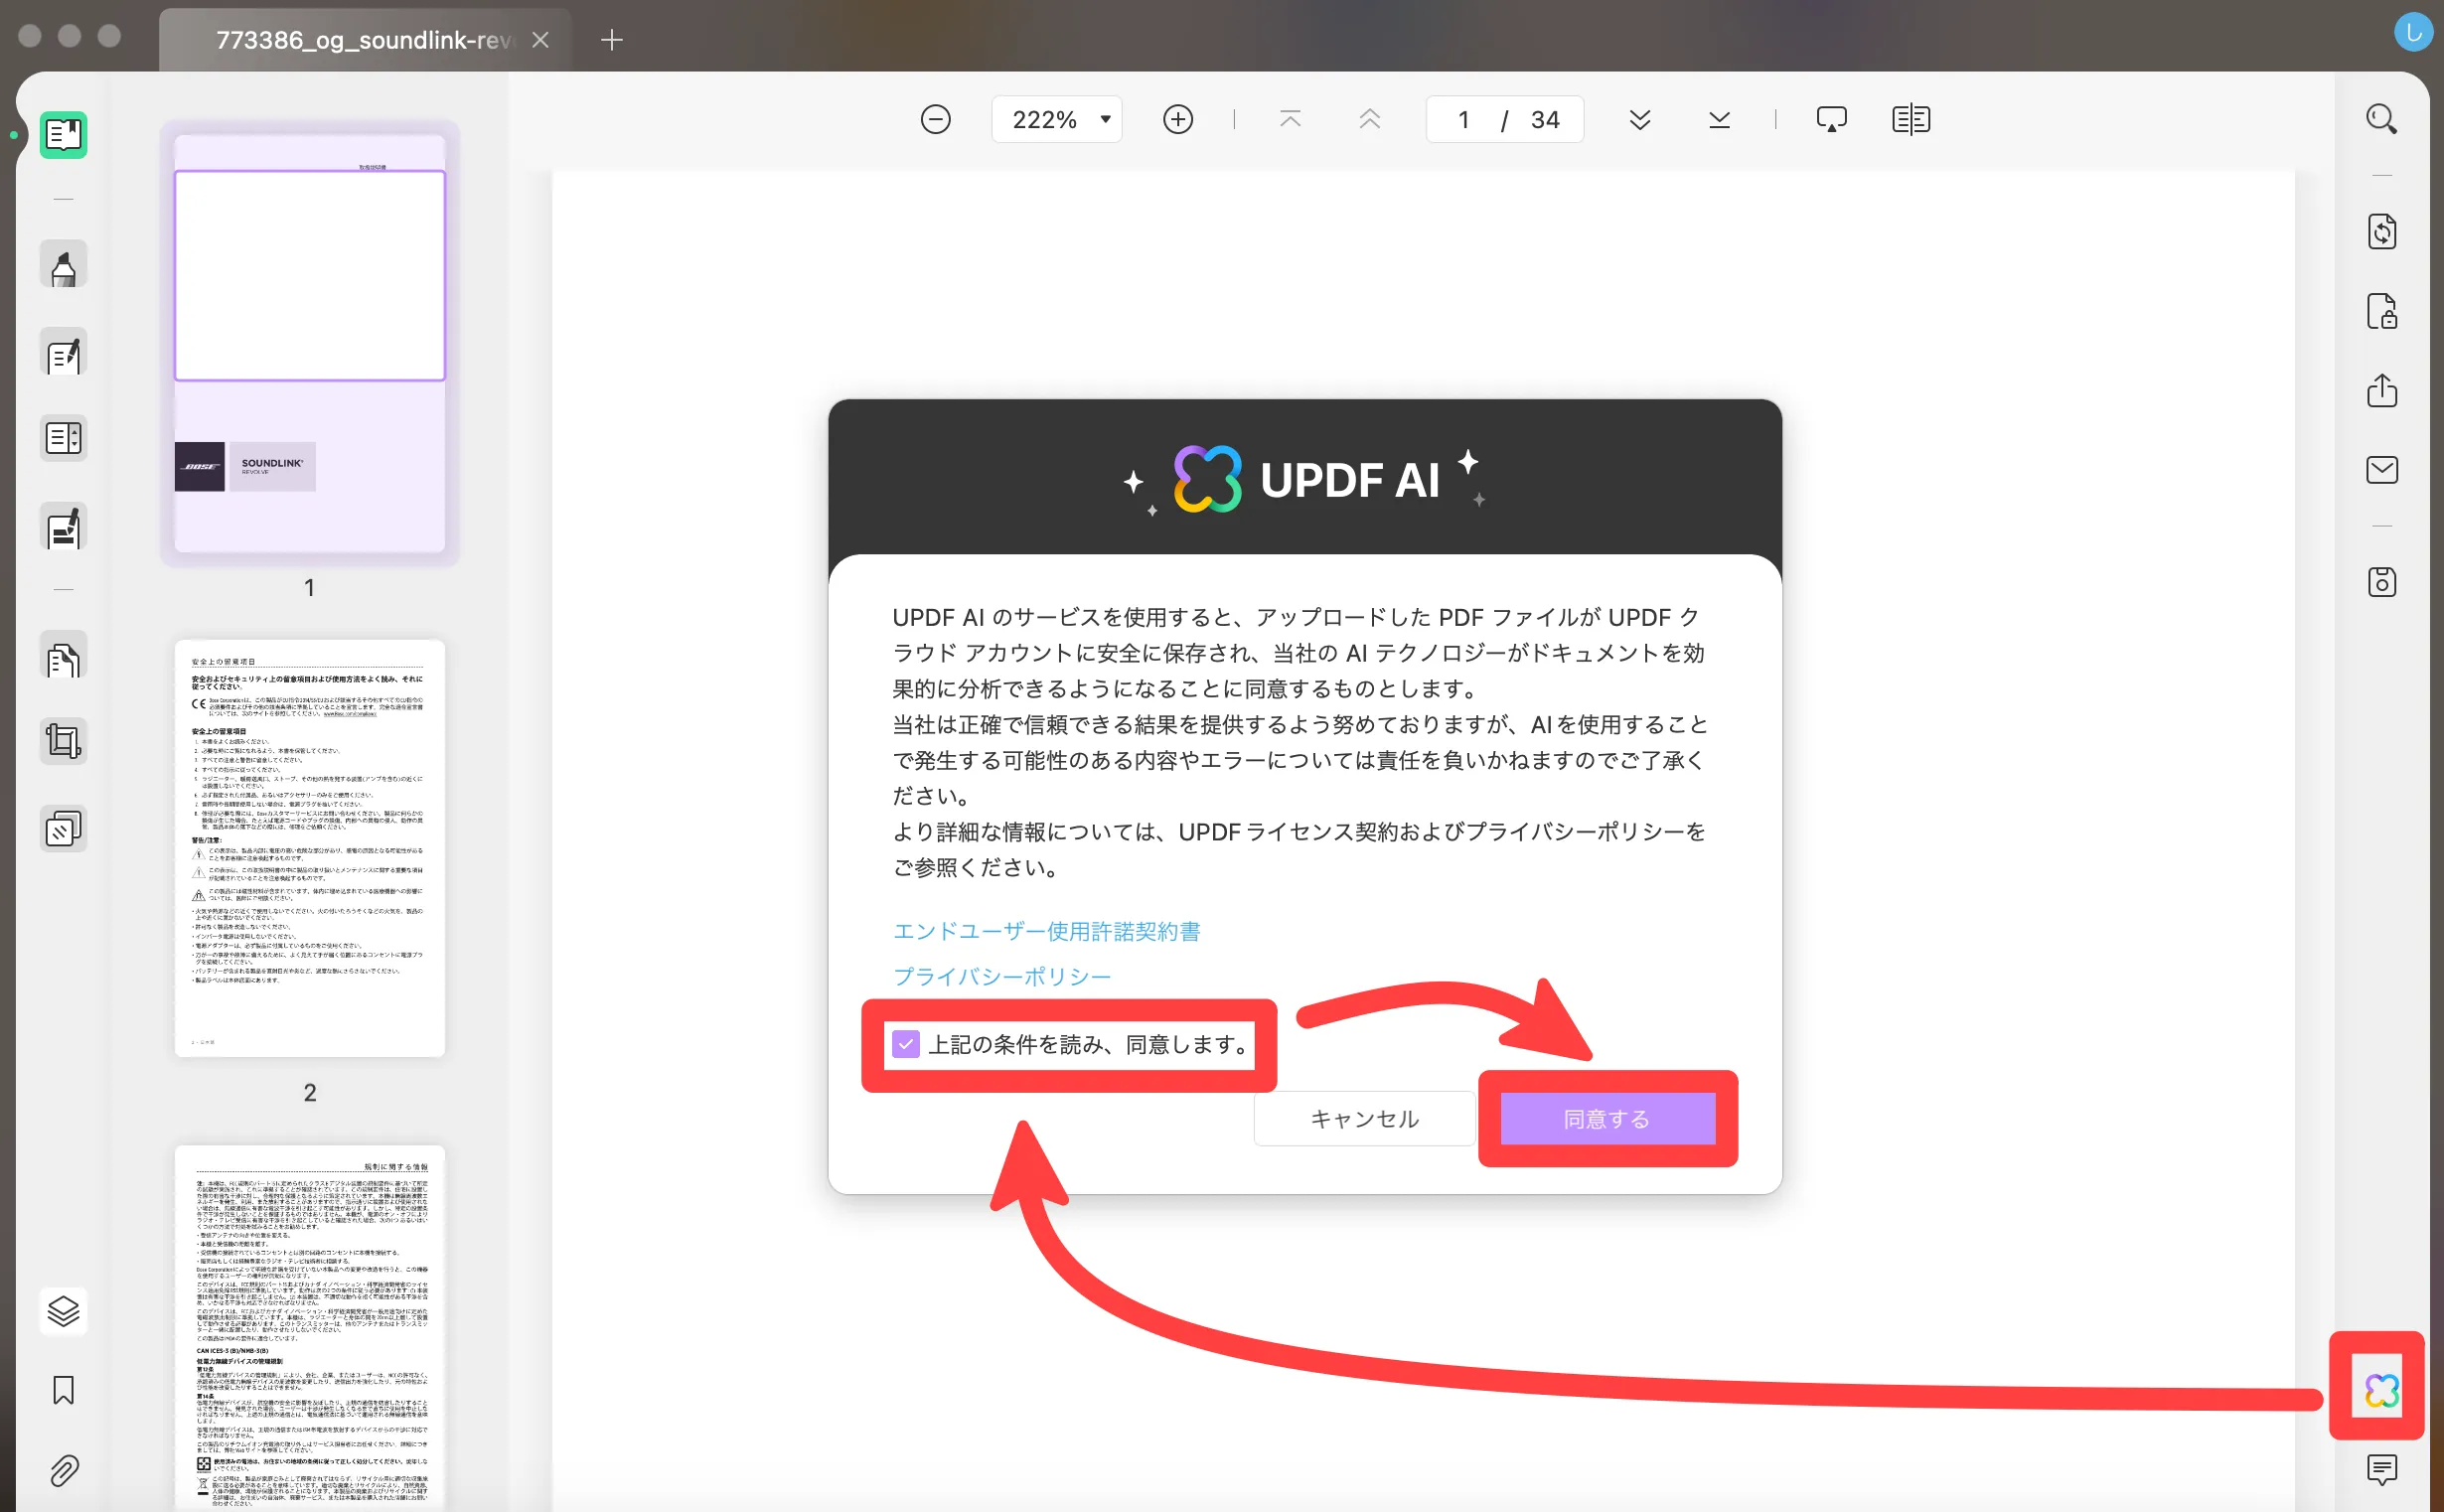The height and width of the screenshot is (1512, 2444).
Task: Click the キャンセル cancel button
Action: (1364, 1119)
